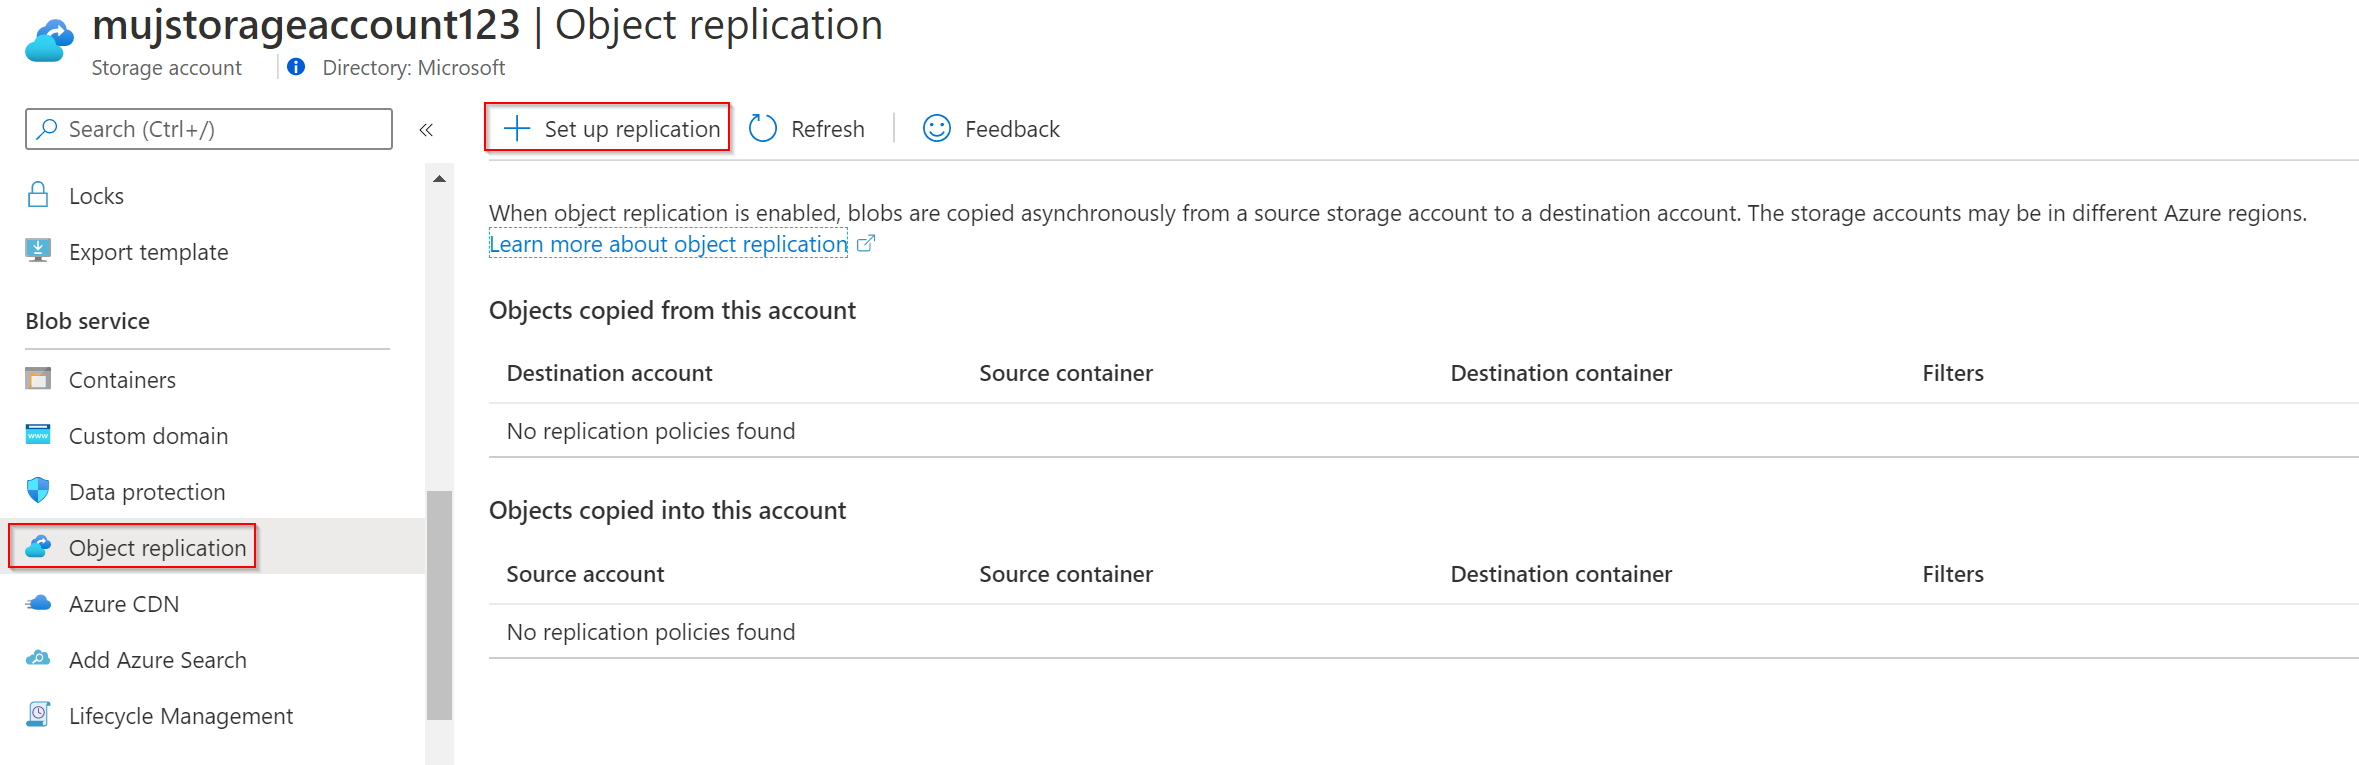Click the directory info icon in header
2359x765 pixels.
[x=296, y=67]
